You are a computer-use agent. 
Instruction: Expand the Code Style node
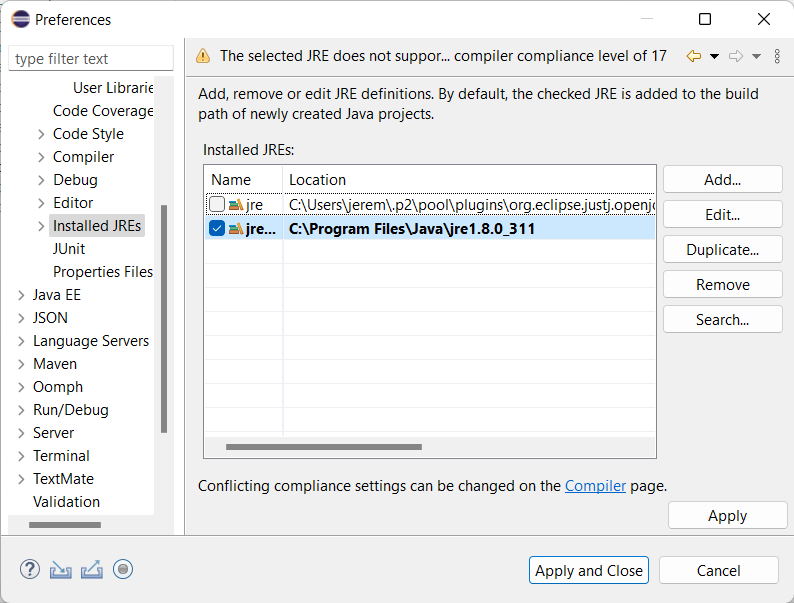pyautogui.click(x=41, y=134)
